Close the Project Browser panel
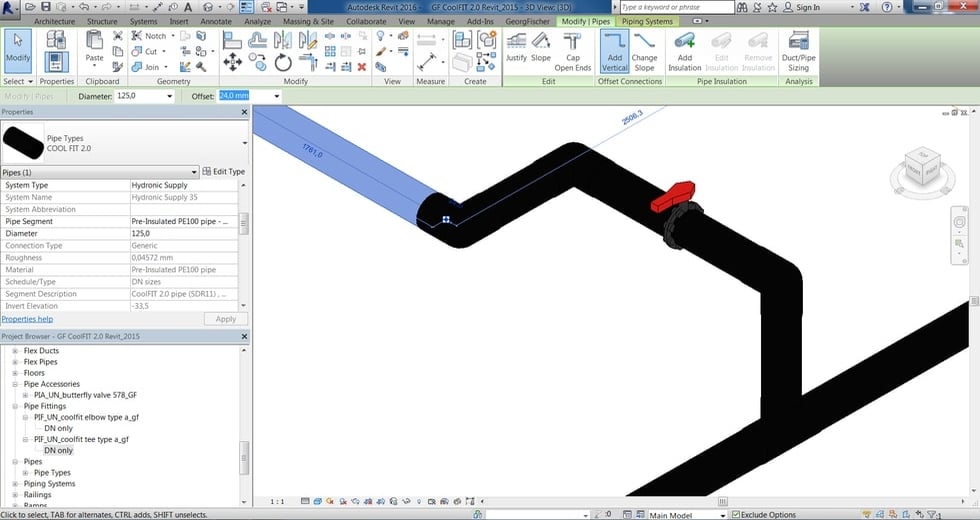 point(244,336)
